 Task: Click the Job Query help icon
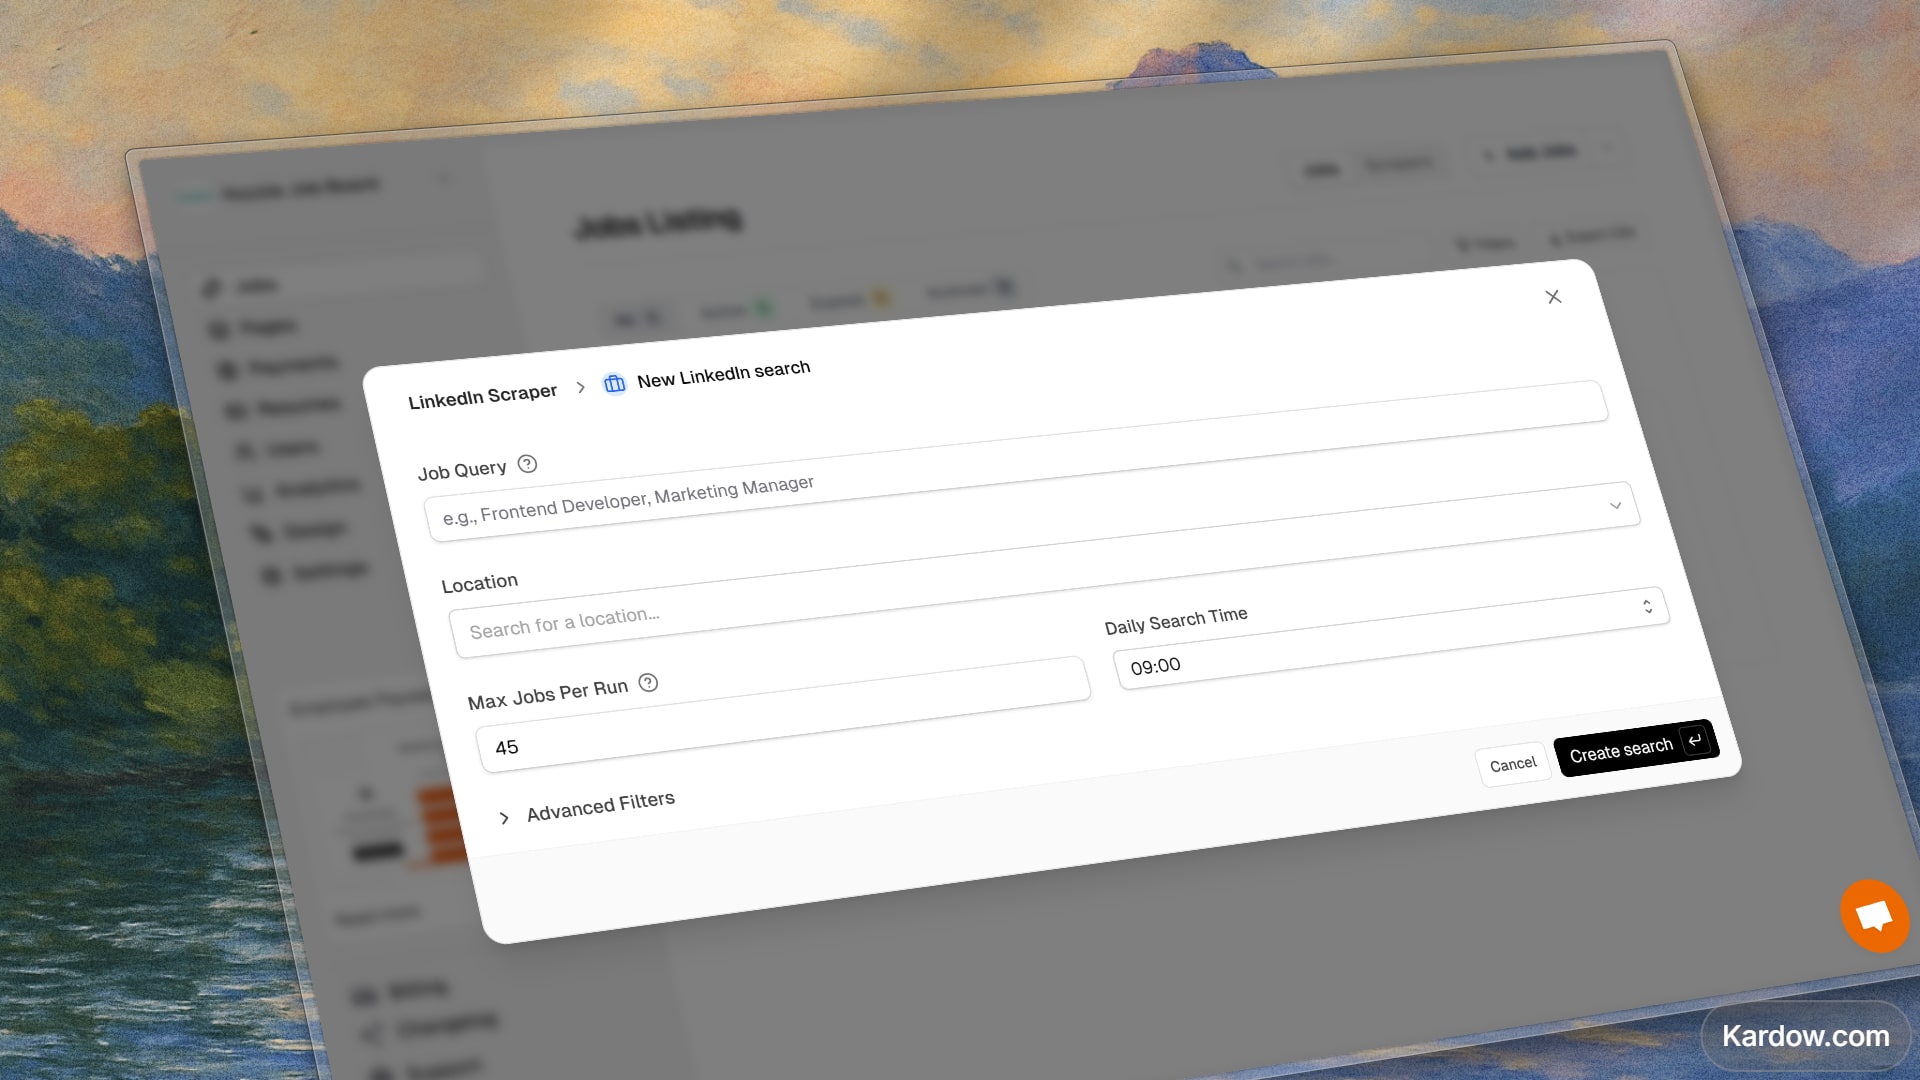pos(527,464)
